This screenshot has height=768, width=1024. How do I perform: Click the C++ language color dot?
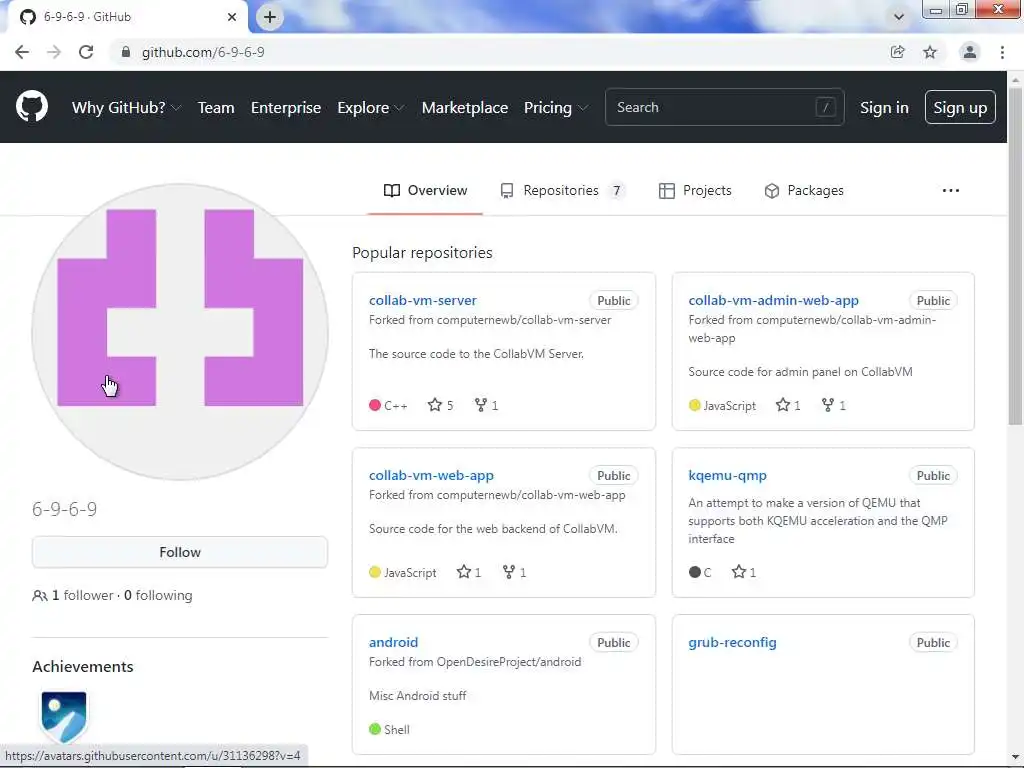(375, 405)
